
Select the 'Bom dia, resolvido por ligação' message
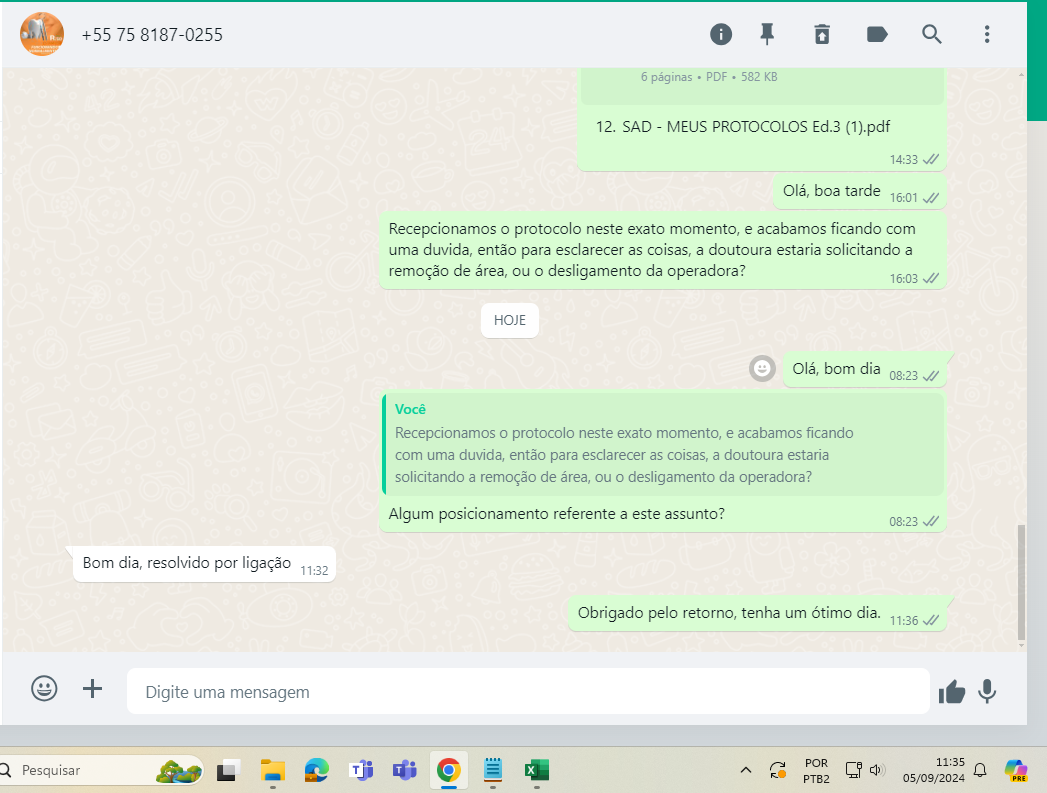tap(204, 564)
